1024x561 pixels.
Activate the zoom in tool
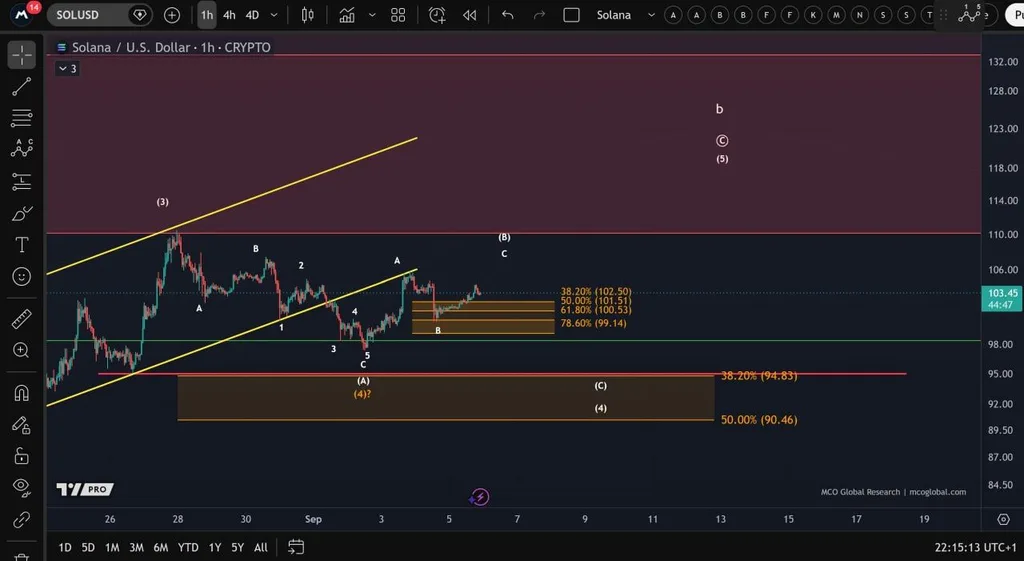click(x=22, y=350)
